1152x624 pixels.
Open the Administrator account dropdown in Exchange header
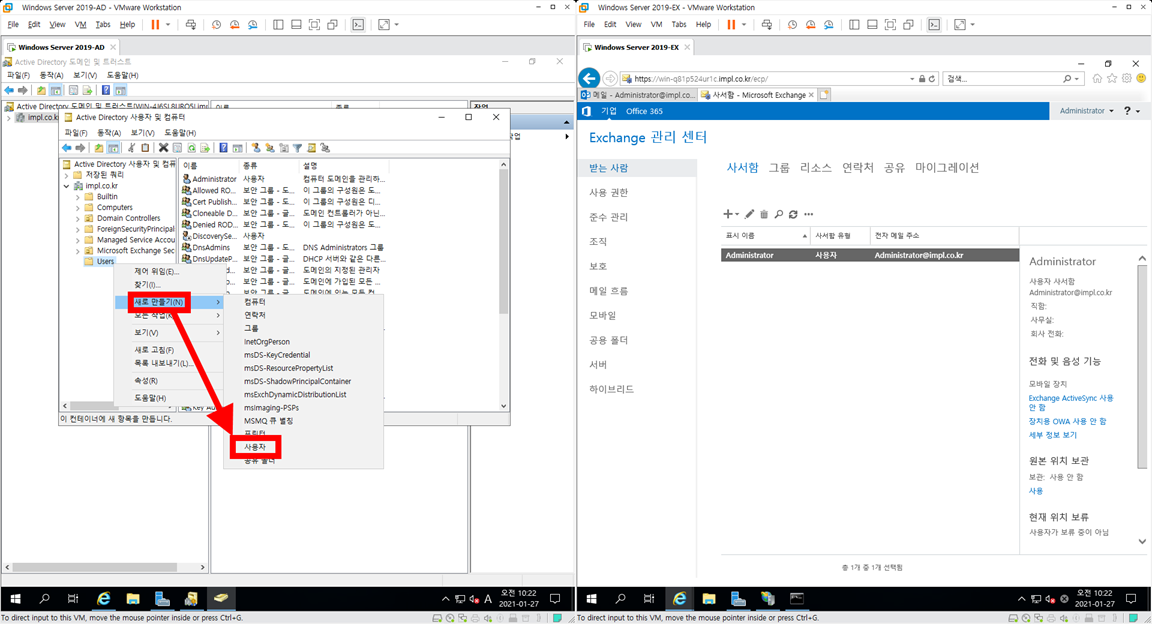pyautogui.click(x=1086, y=111)
